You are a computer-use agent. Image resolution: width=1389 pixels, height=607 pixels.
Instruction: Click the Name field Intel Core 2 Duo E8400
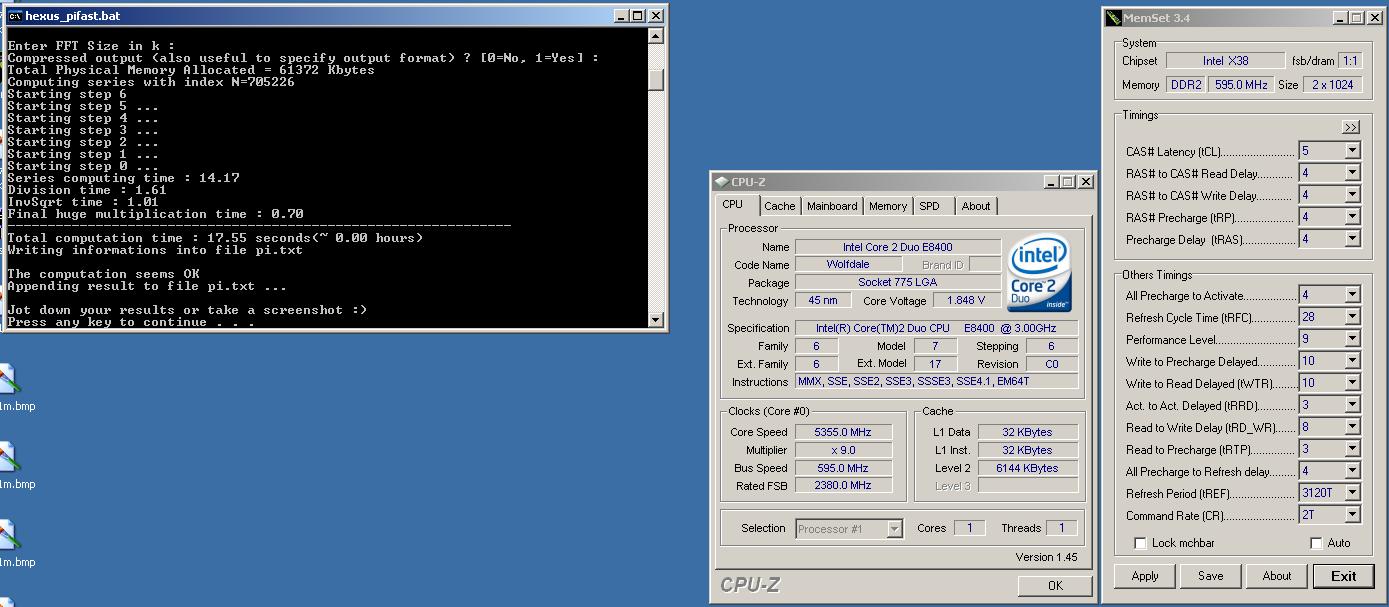point(898,247)
